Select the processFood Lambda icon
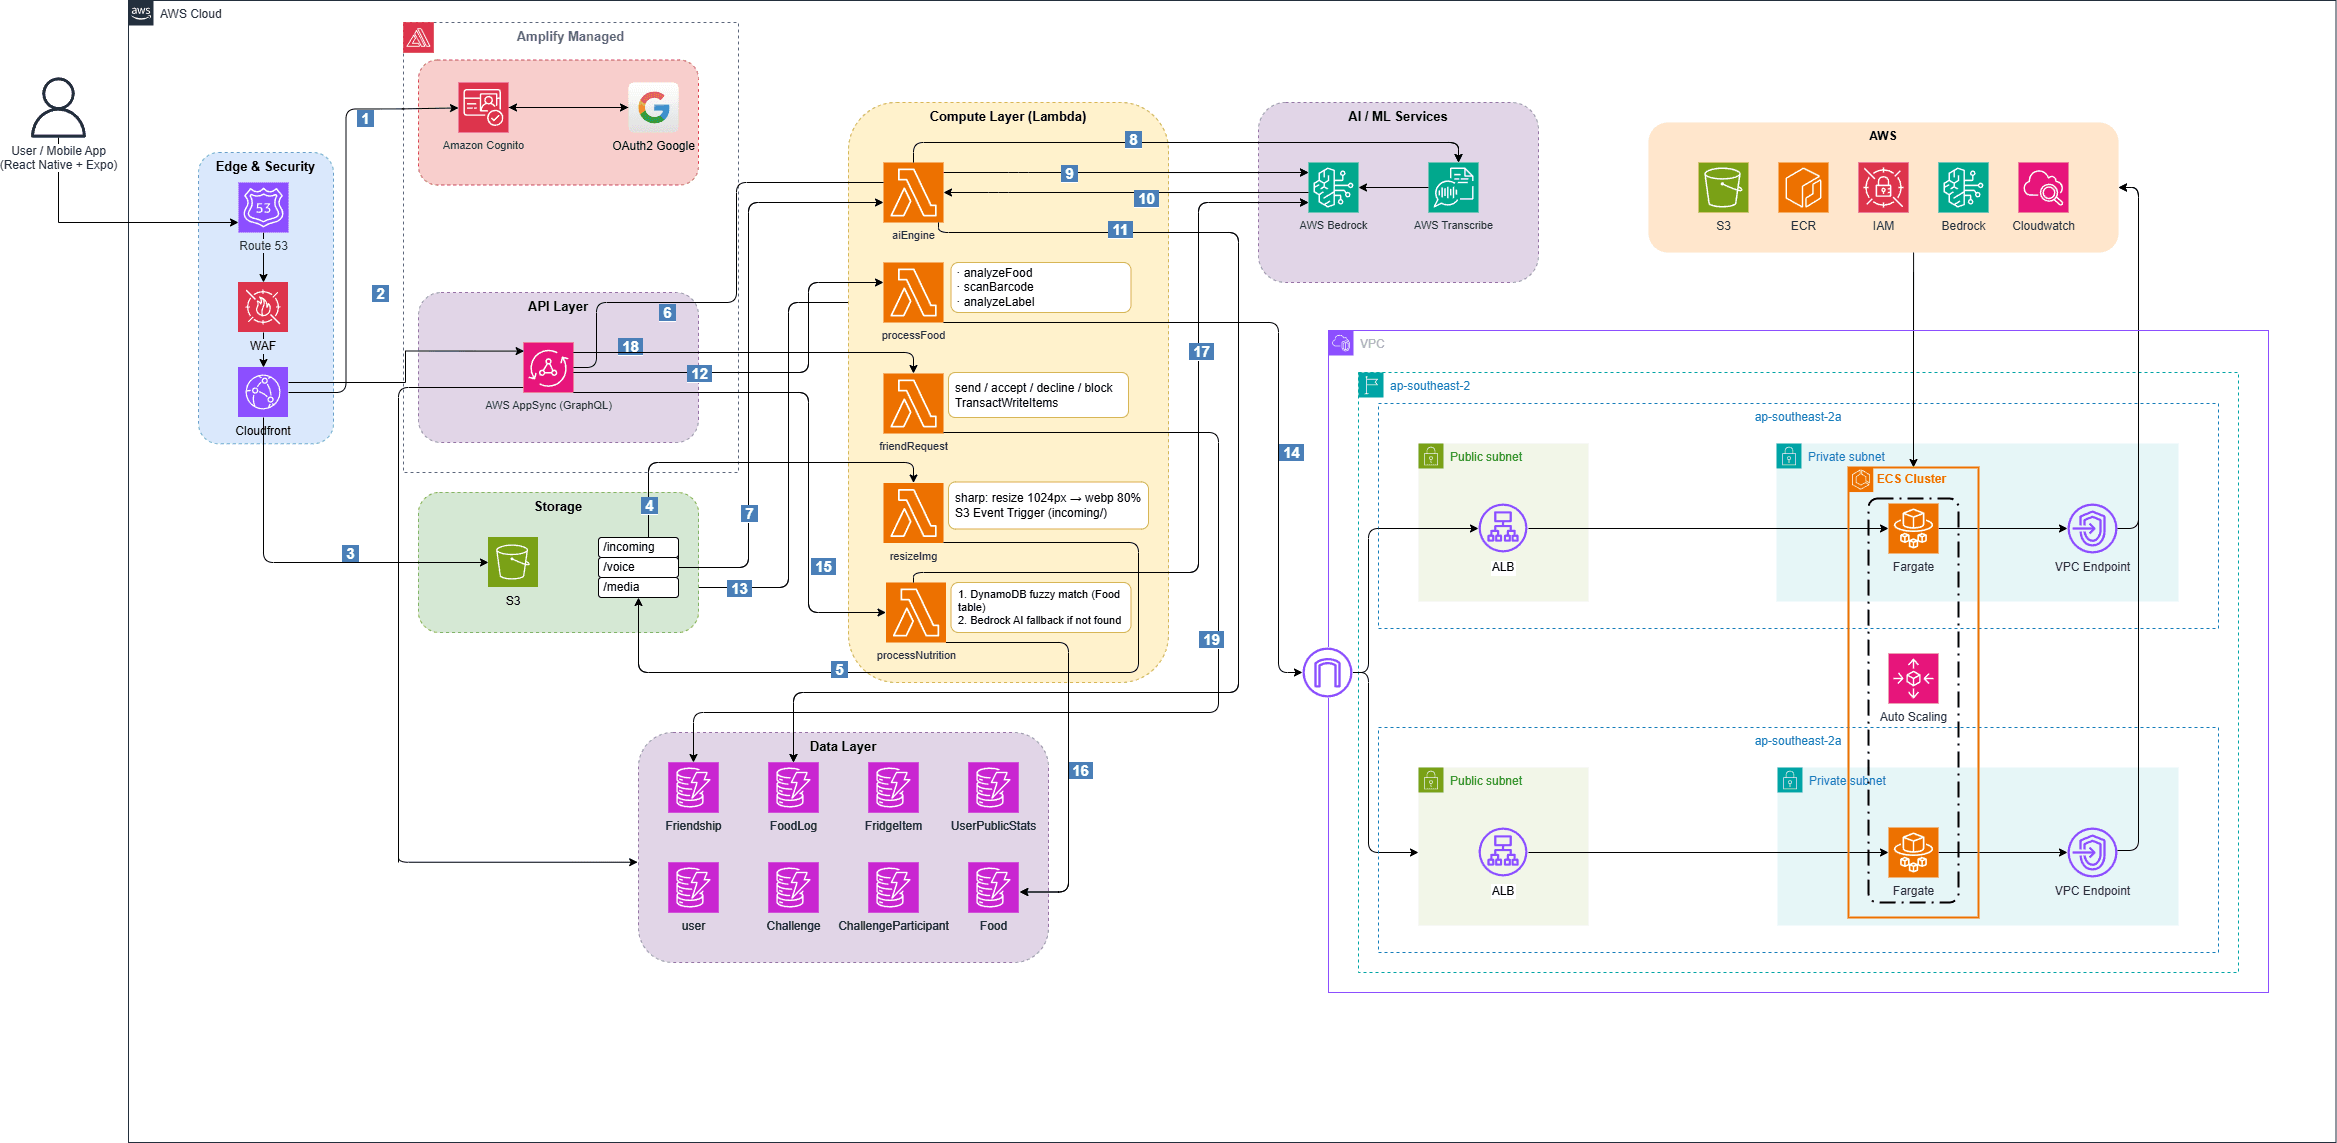Viewport: 2337px width, 1143px height. point(913,292)
